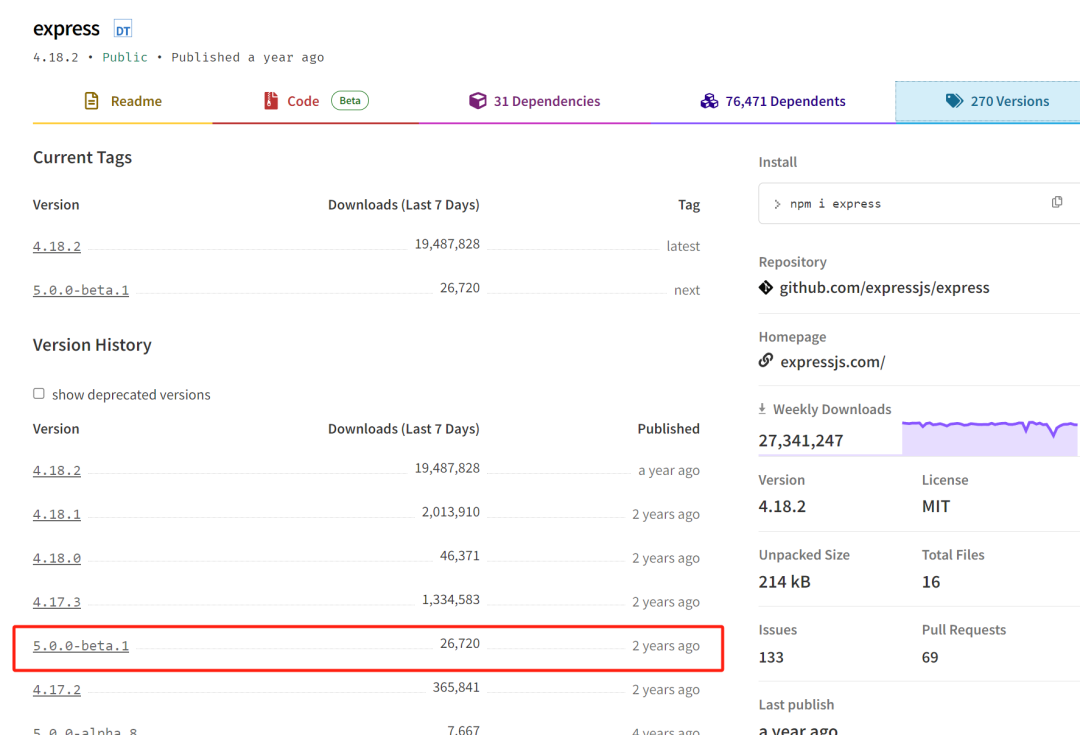Click the 1,334,583 downloads value
This screenshot has height=735, width=1080.
[x=450, y=599]
